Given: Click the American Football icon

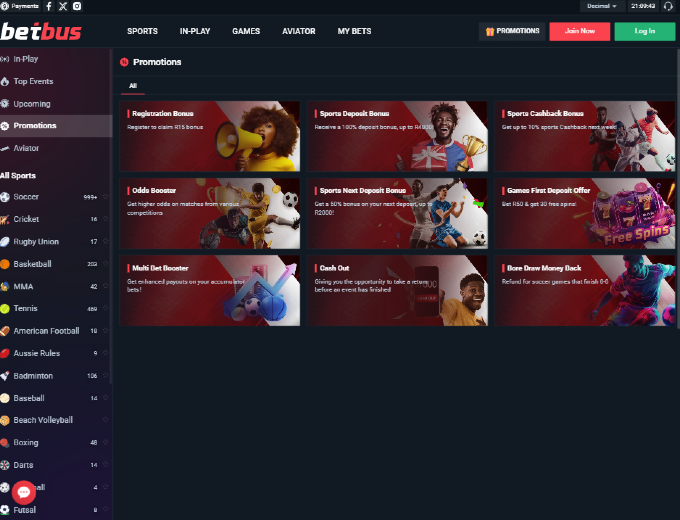Looking at the screenshot, I should tap(5, 331).
